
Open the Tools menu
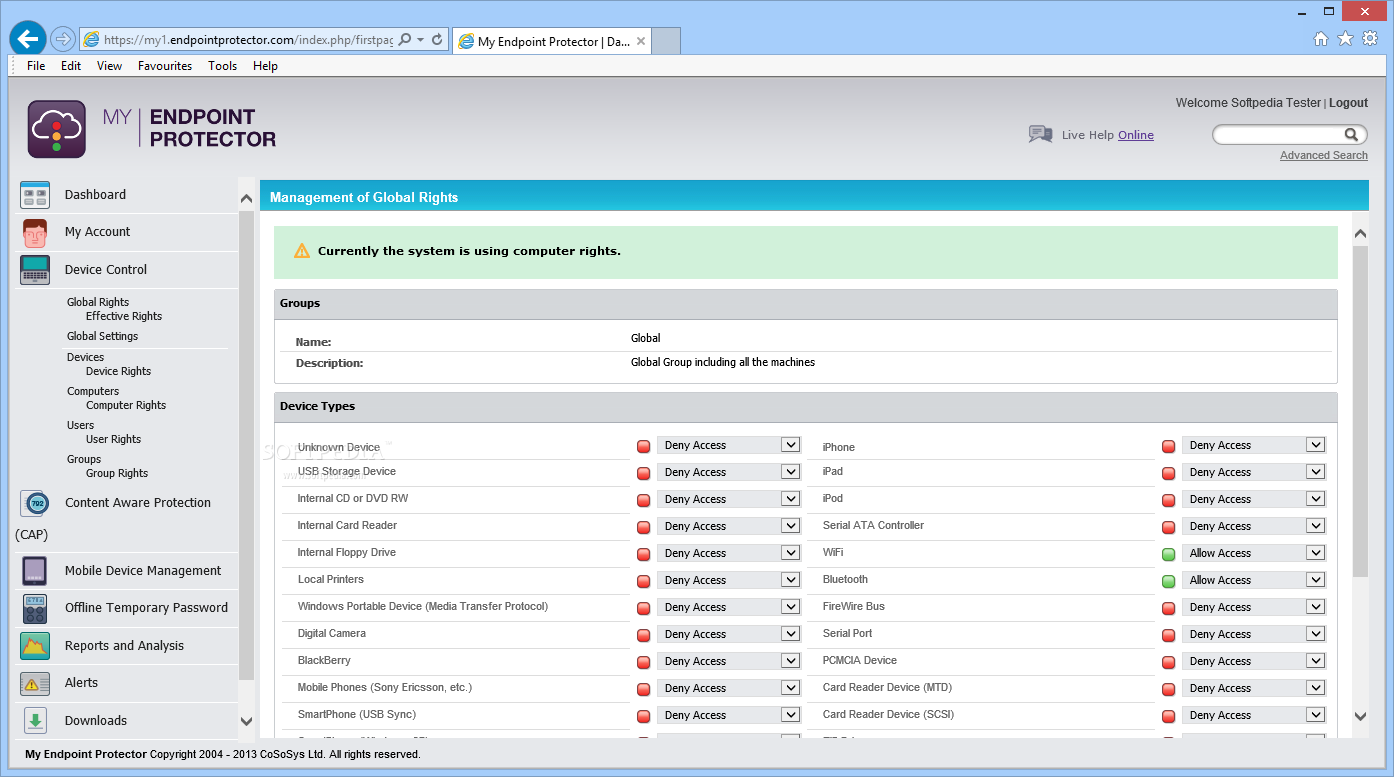(223, 66)
